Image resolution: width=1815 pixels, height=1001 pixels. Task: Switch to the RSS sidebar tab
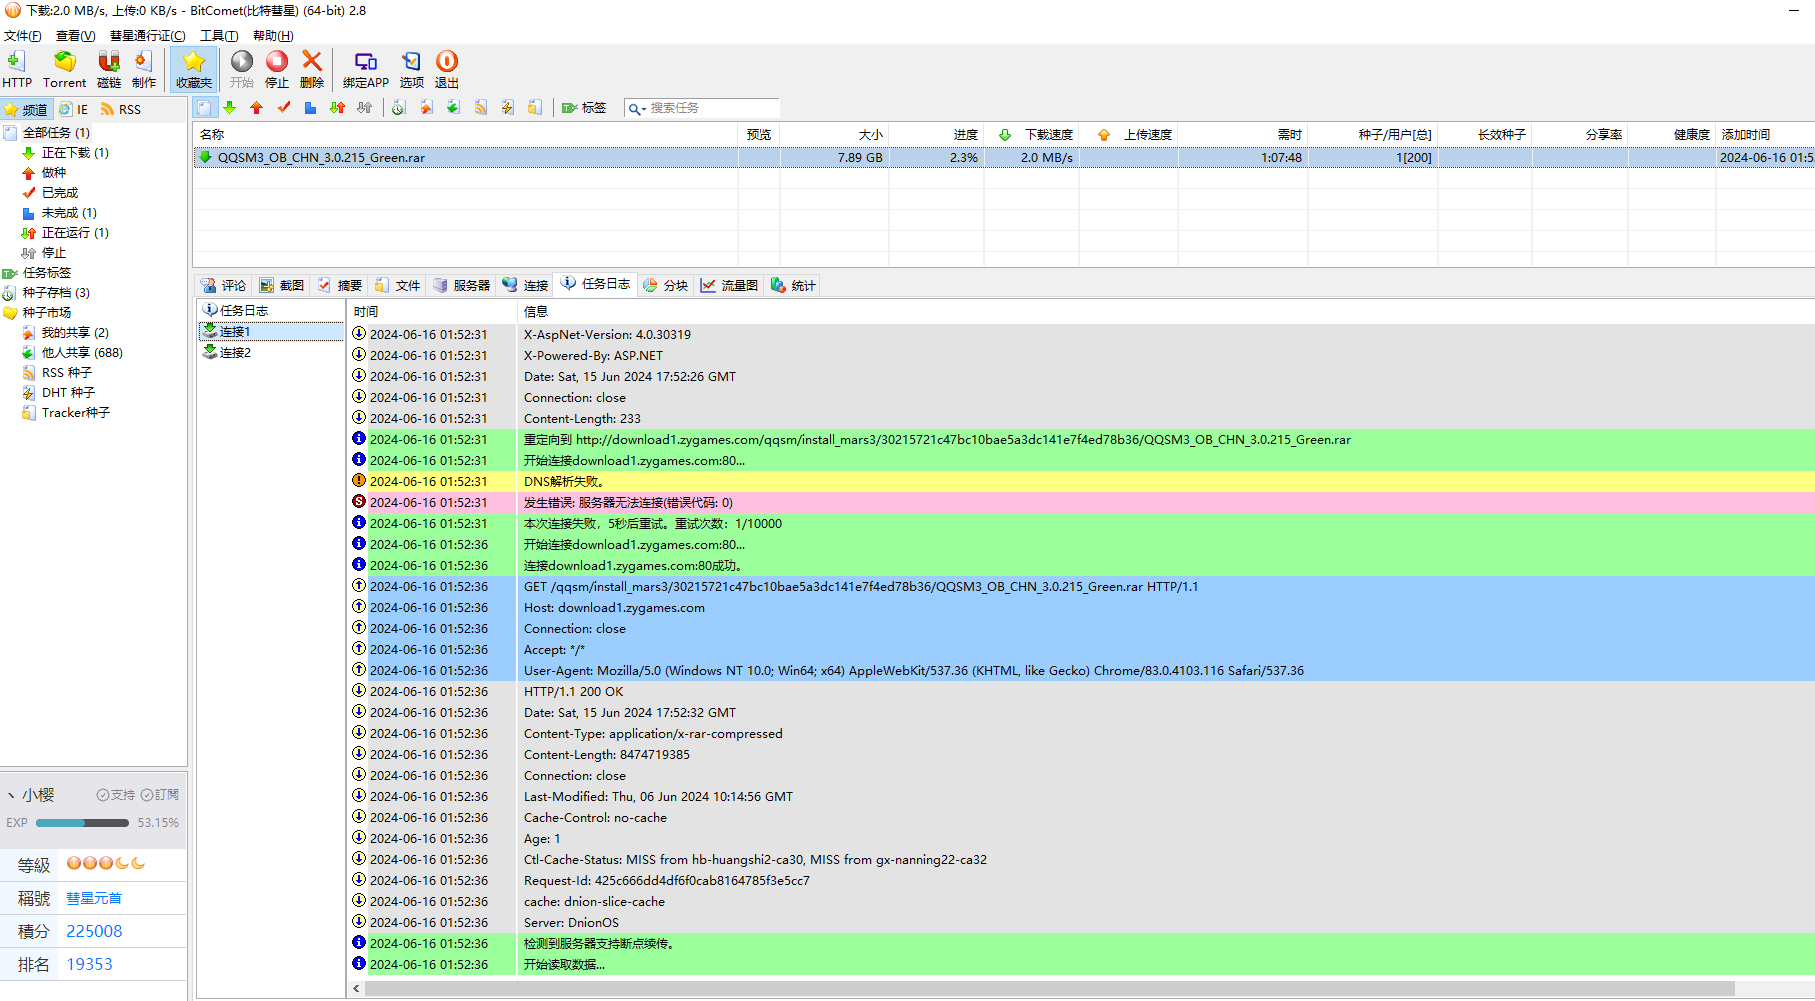tap(121, 109)
